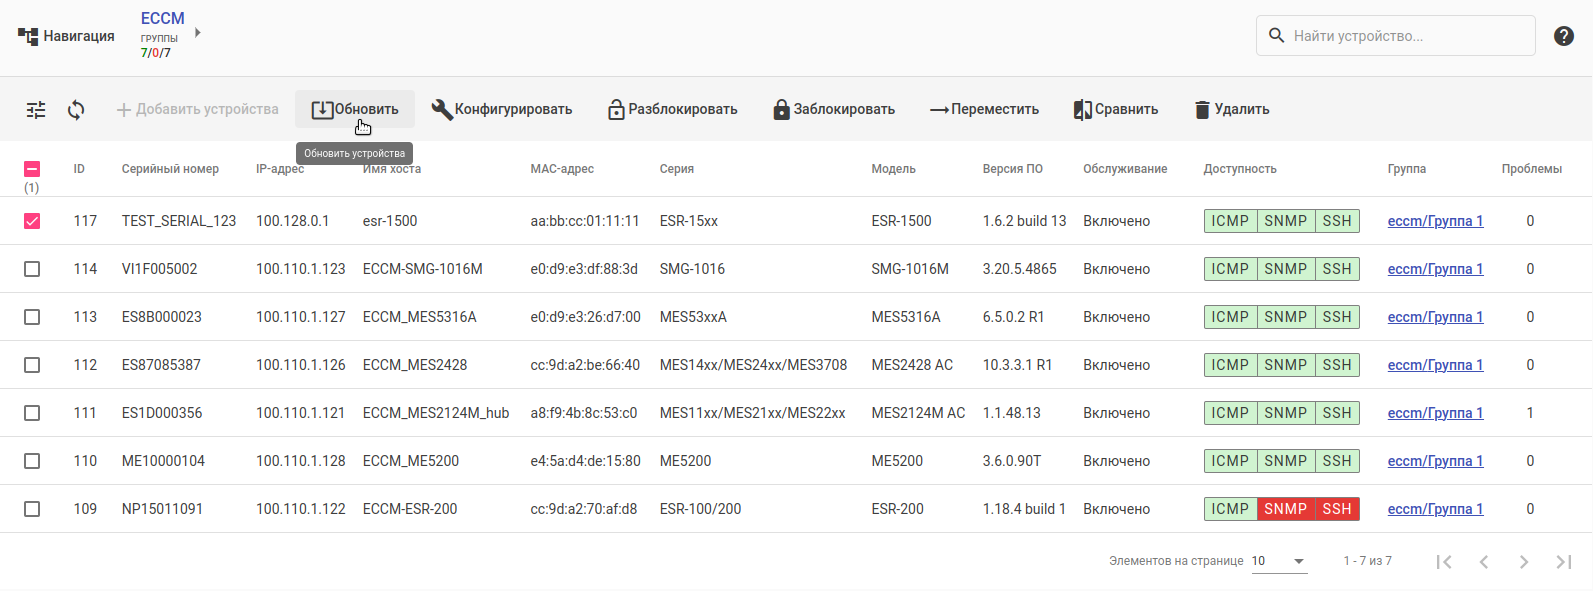
Task: Select checkbox for device ID 114
Action: pos(32,269)
